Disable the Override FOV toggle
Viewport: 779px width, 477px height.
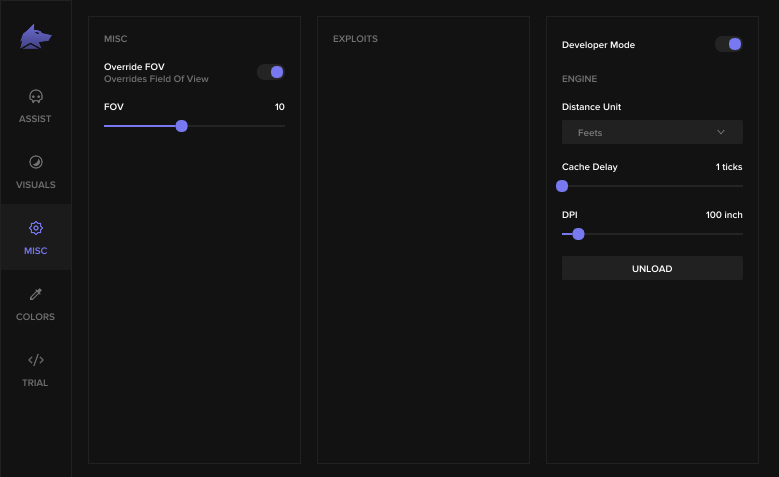pyautogui.click(x=271, y=72)
